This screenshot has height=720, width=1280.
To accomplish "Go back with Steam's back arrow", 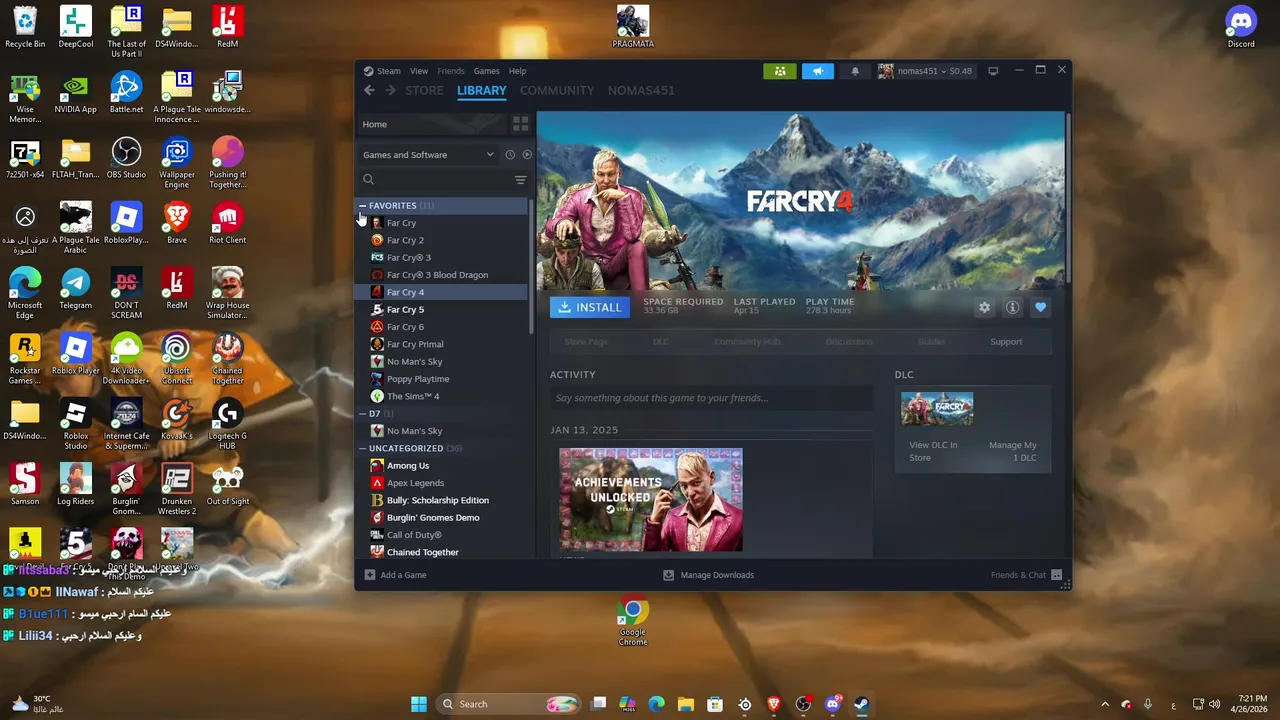I will [369, 90].
